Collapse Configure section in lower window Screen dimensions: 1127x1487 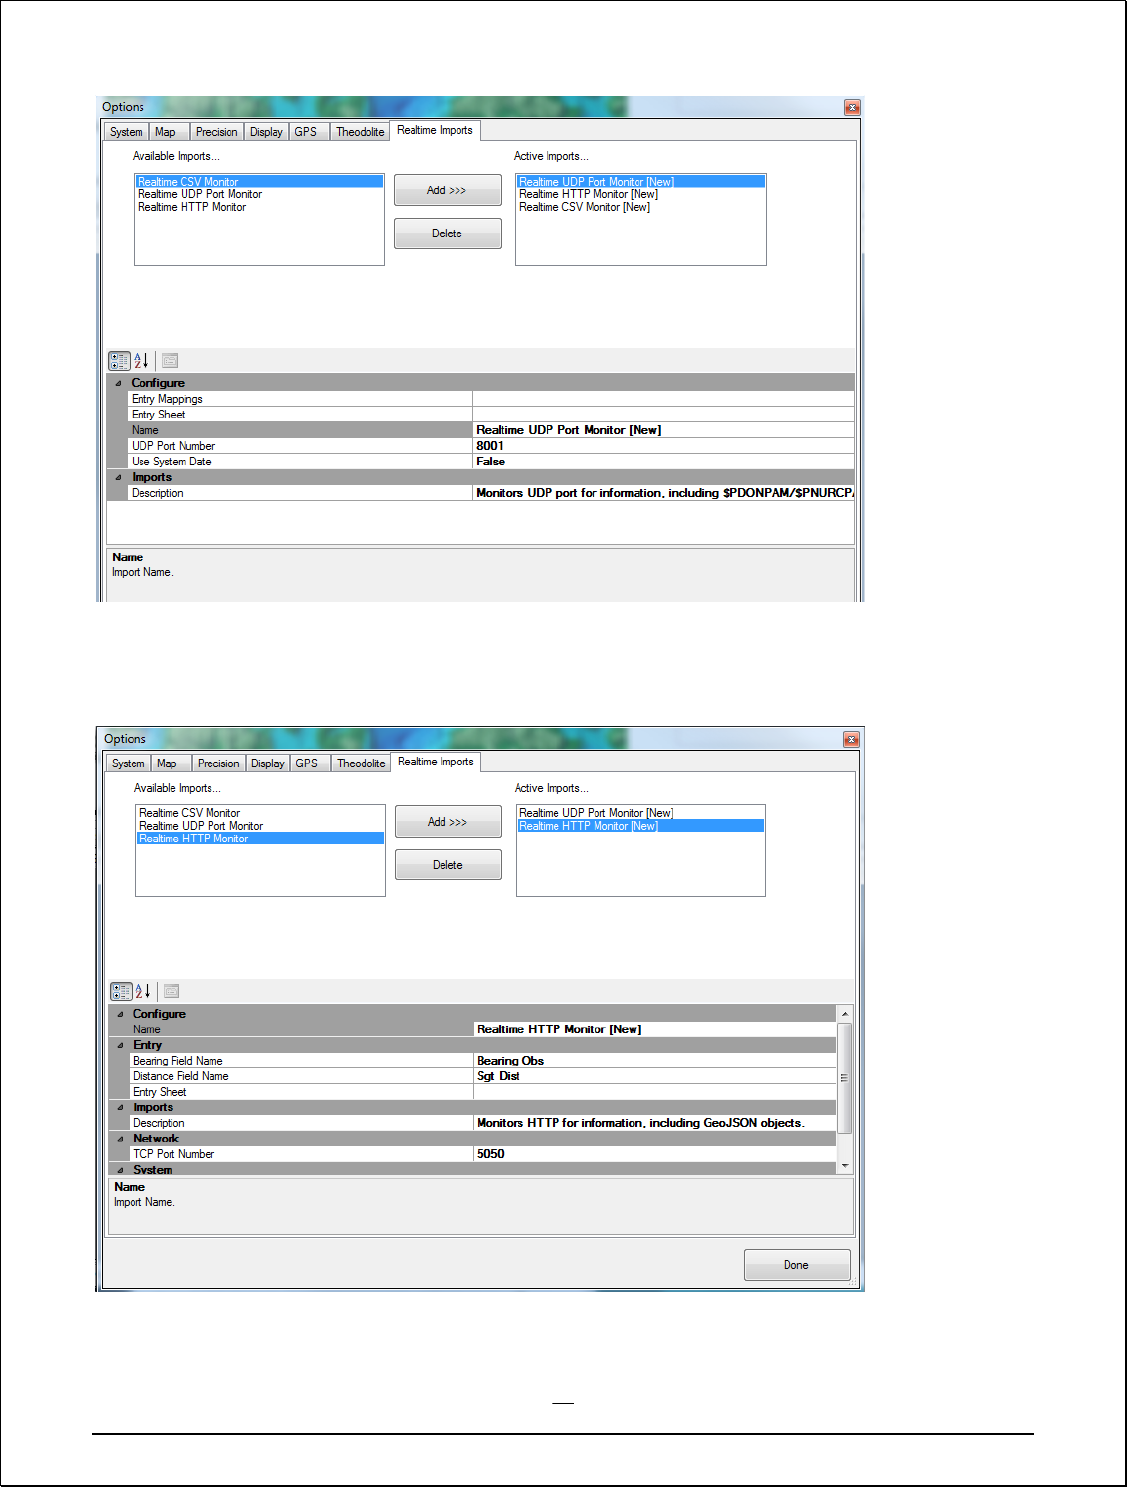(120, 1014)
